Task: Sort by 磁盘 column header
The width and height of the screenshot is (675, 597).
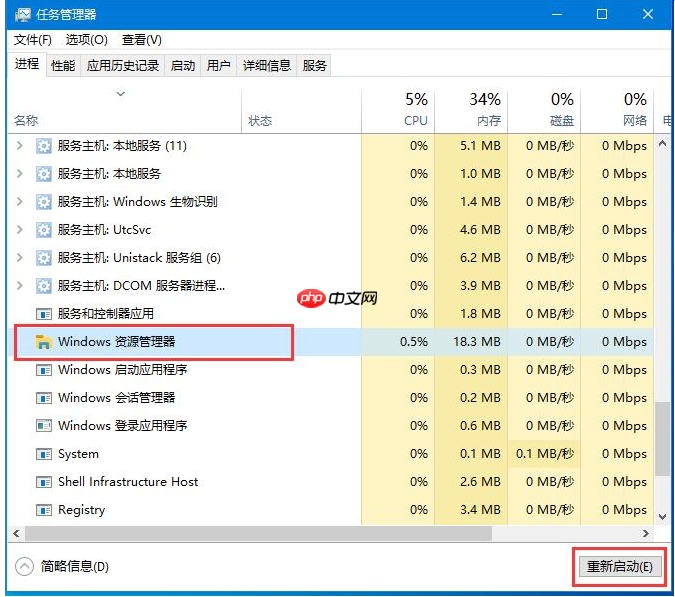Action: pos(545,110)
